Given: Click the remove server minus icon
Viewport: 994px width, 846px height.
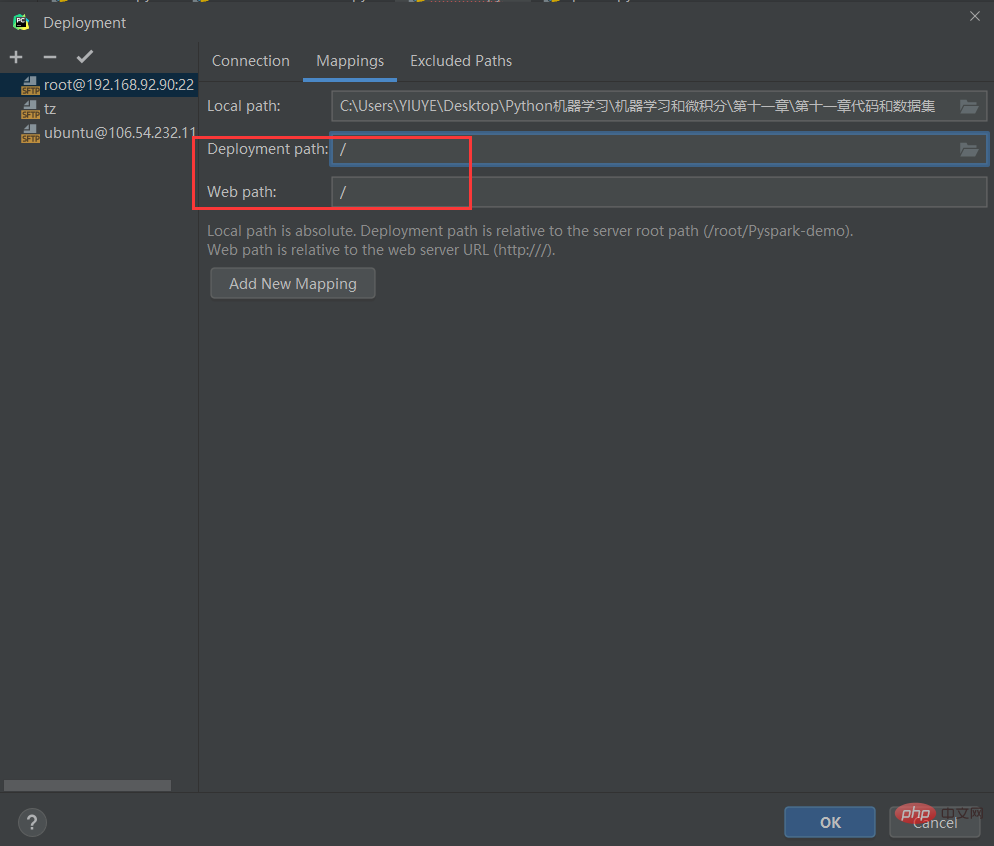Looking at the screenshot, I should [50, 57].
